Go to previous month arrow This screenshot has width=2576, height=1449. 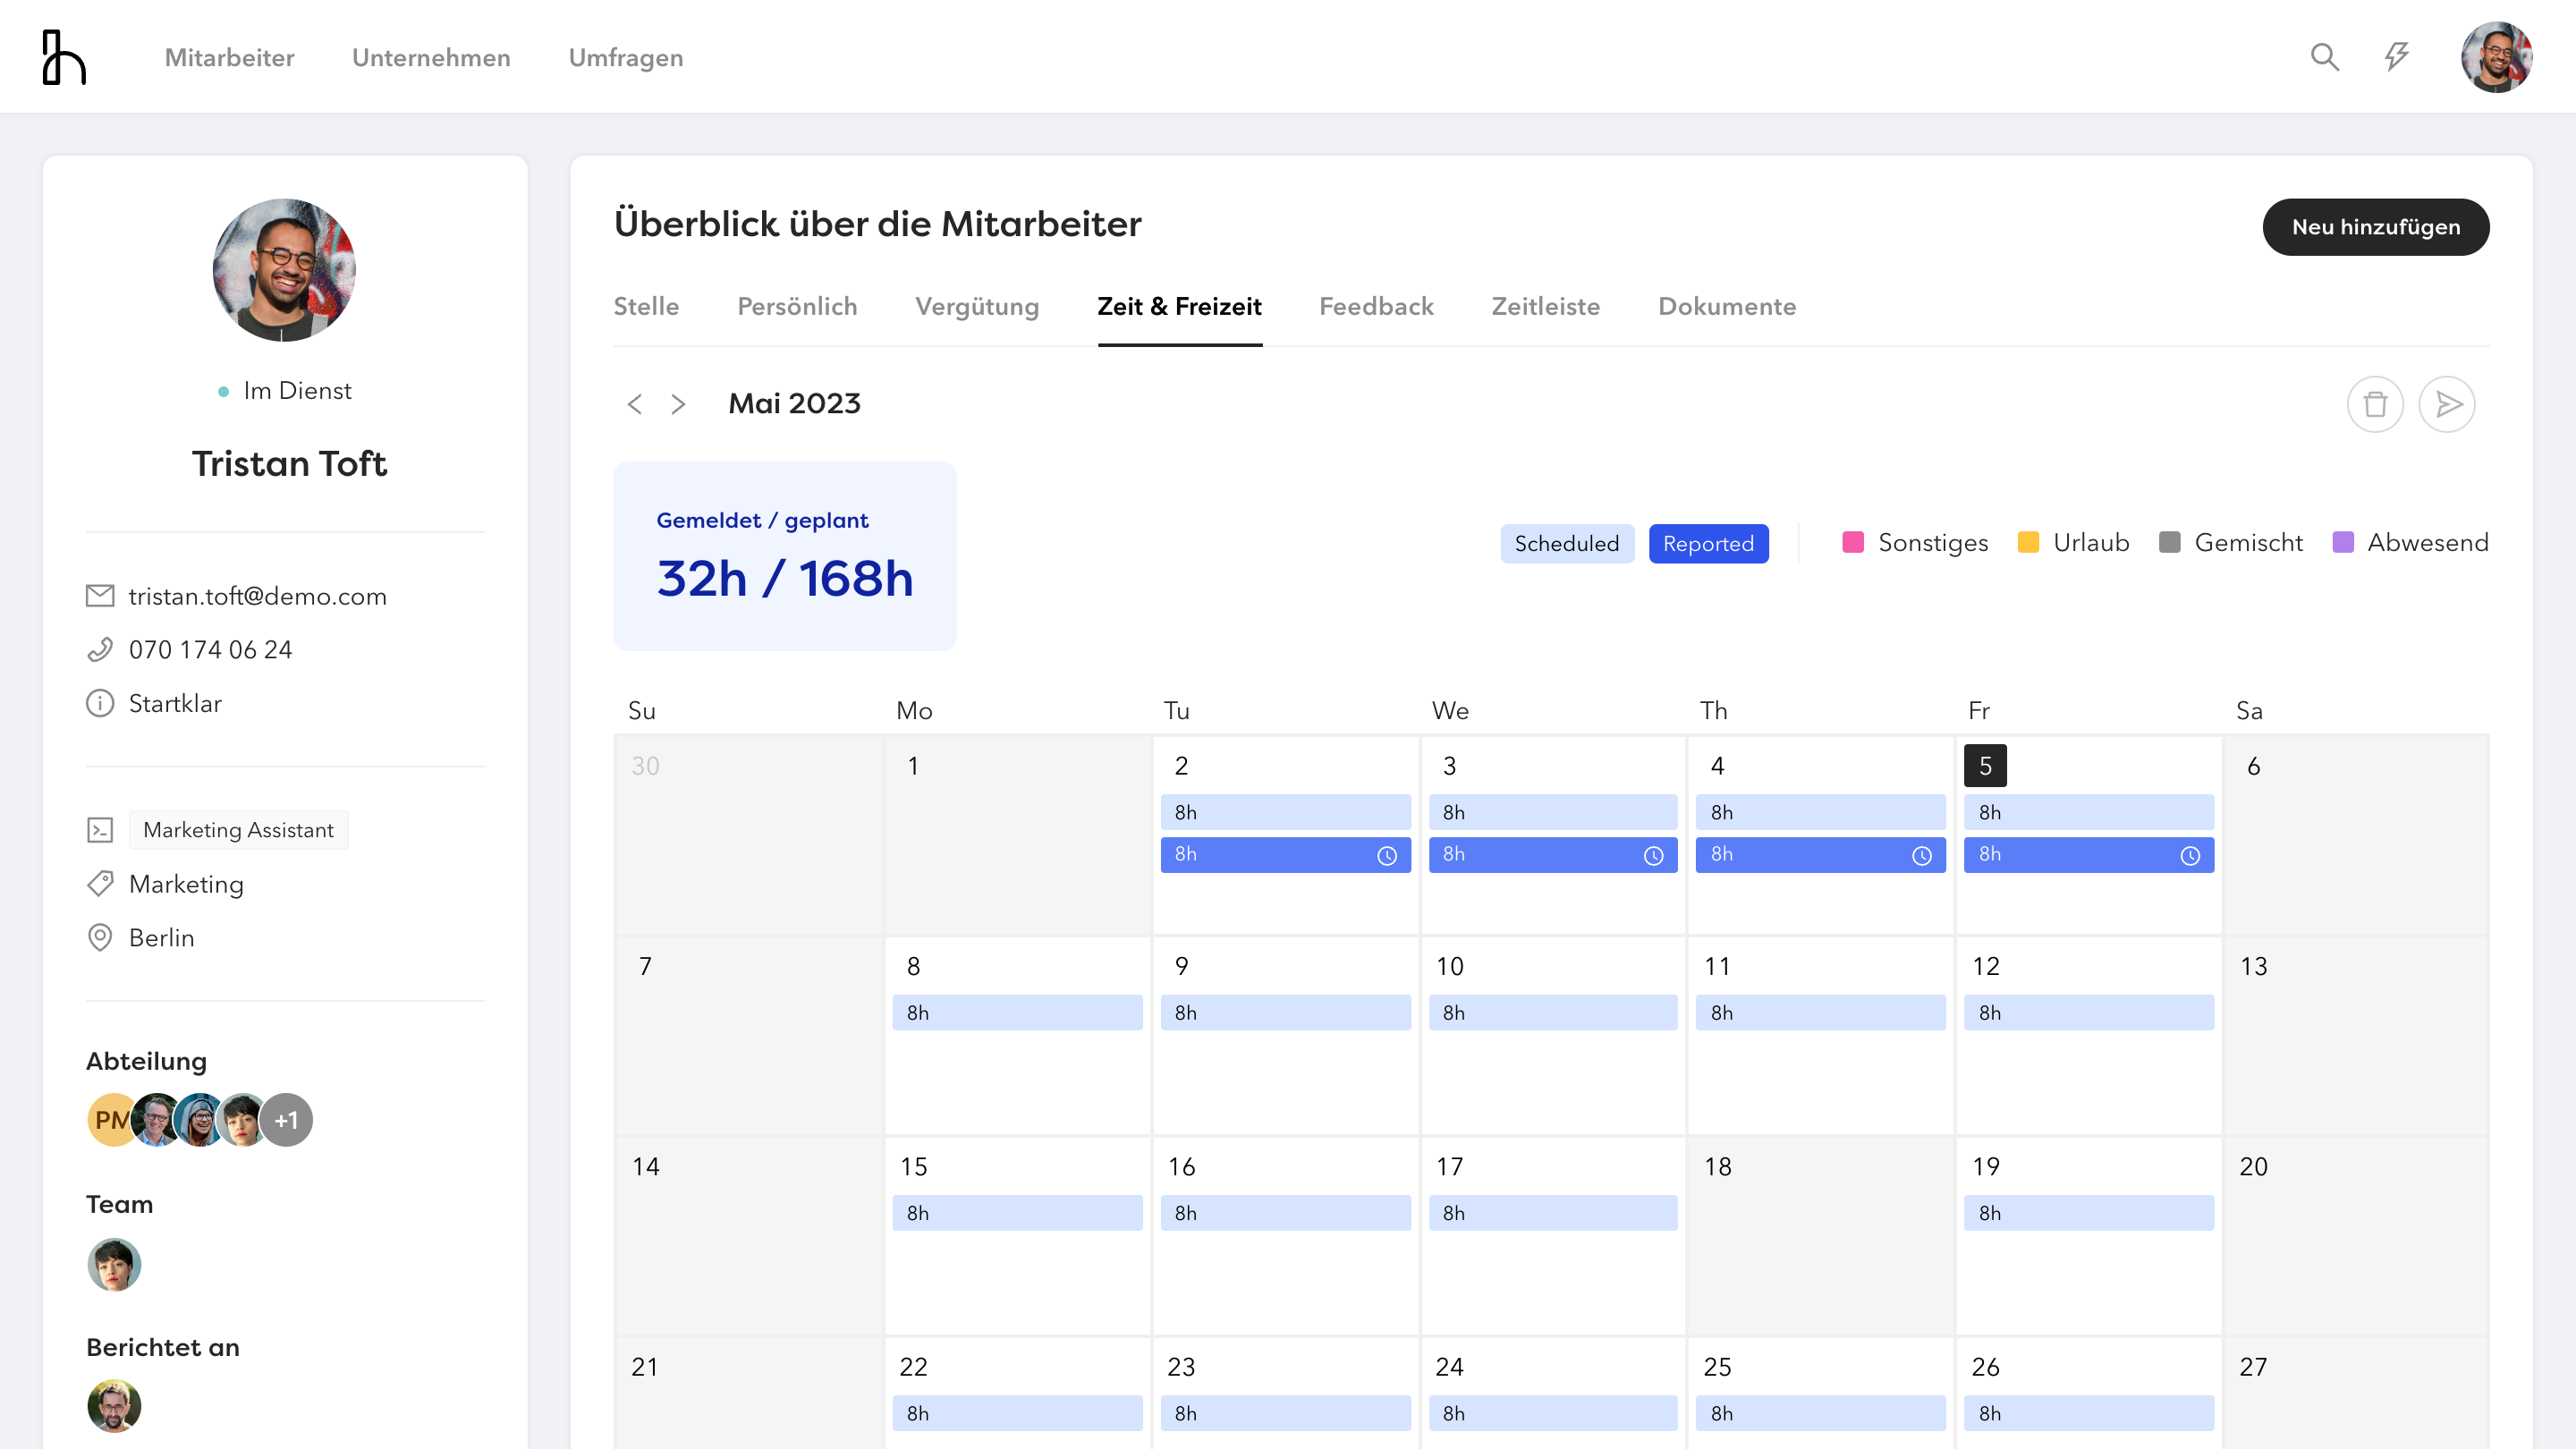pyautogui.click(x=634, y=404)
